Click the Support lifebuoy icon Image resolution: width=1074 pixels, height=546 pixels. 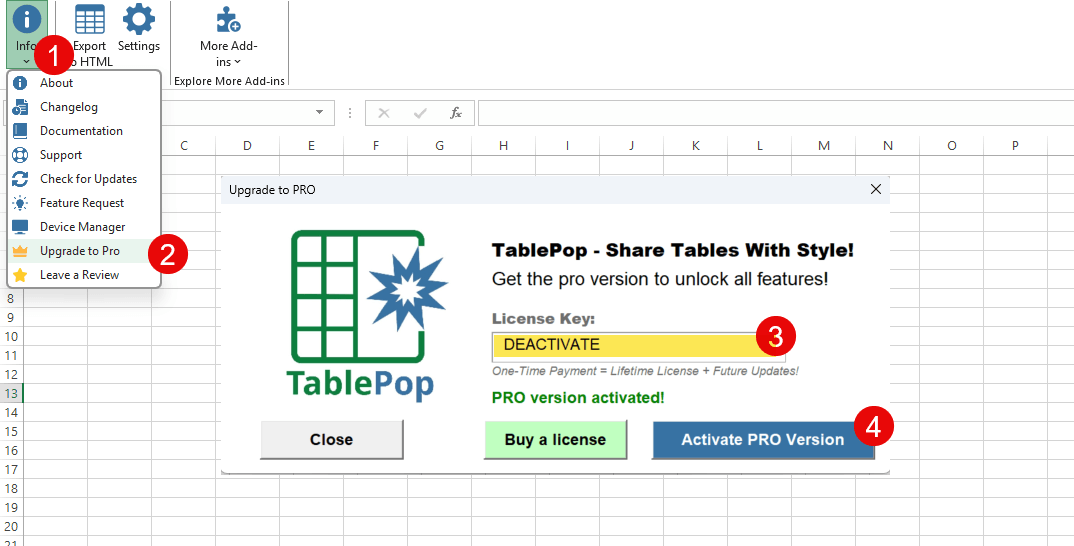[x=20, y=155]
